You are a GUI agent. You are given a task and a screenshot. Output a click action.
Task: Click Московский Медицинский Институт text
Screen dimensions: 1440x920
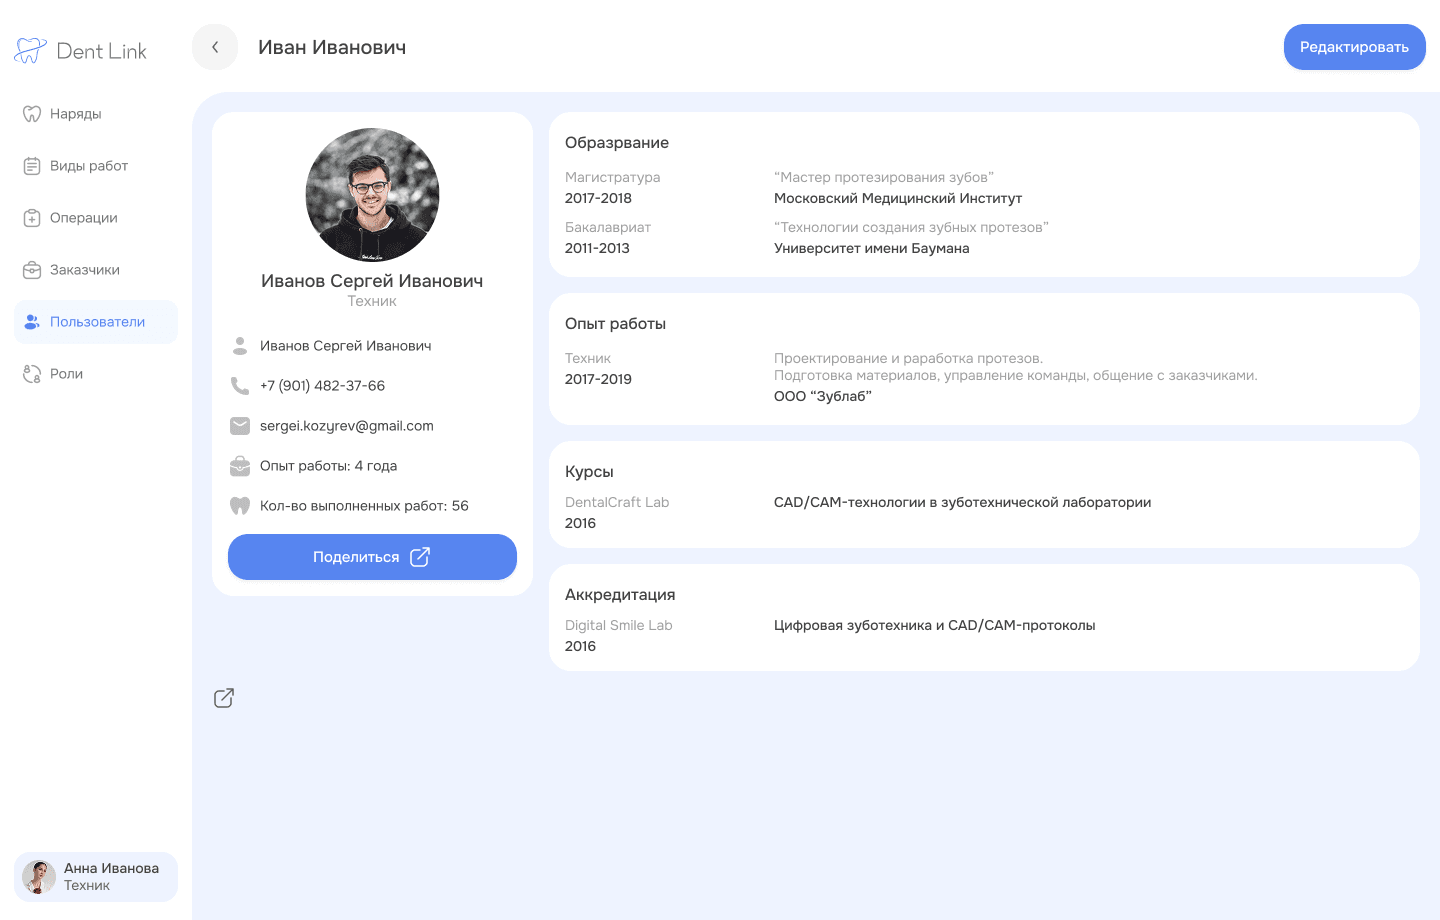pyautogui.click(x=898, y=198)
